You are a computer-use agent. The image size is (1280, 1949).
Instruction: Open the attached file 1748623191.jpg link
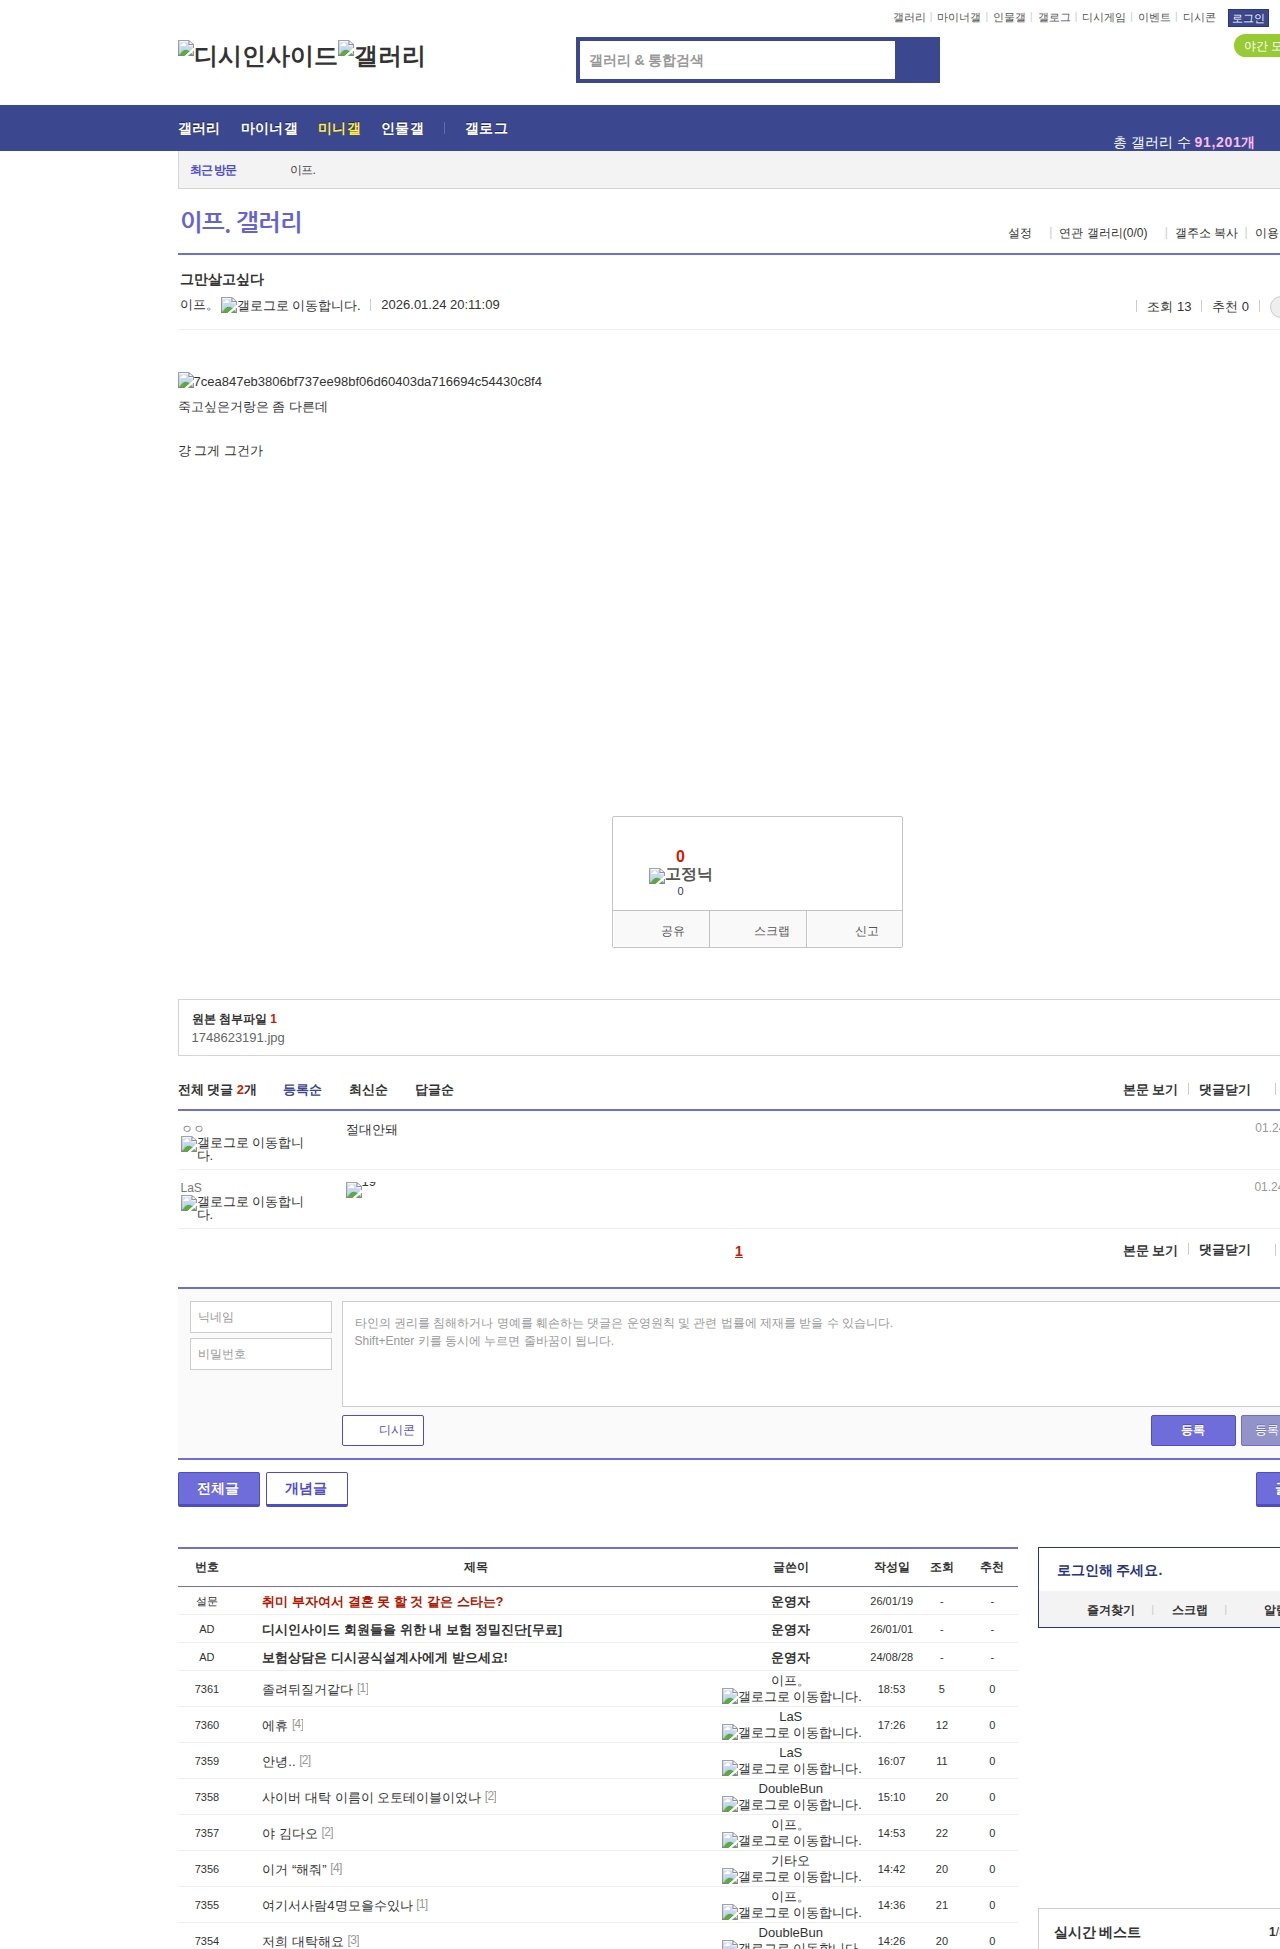click(x=238, y=1038)
